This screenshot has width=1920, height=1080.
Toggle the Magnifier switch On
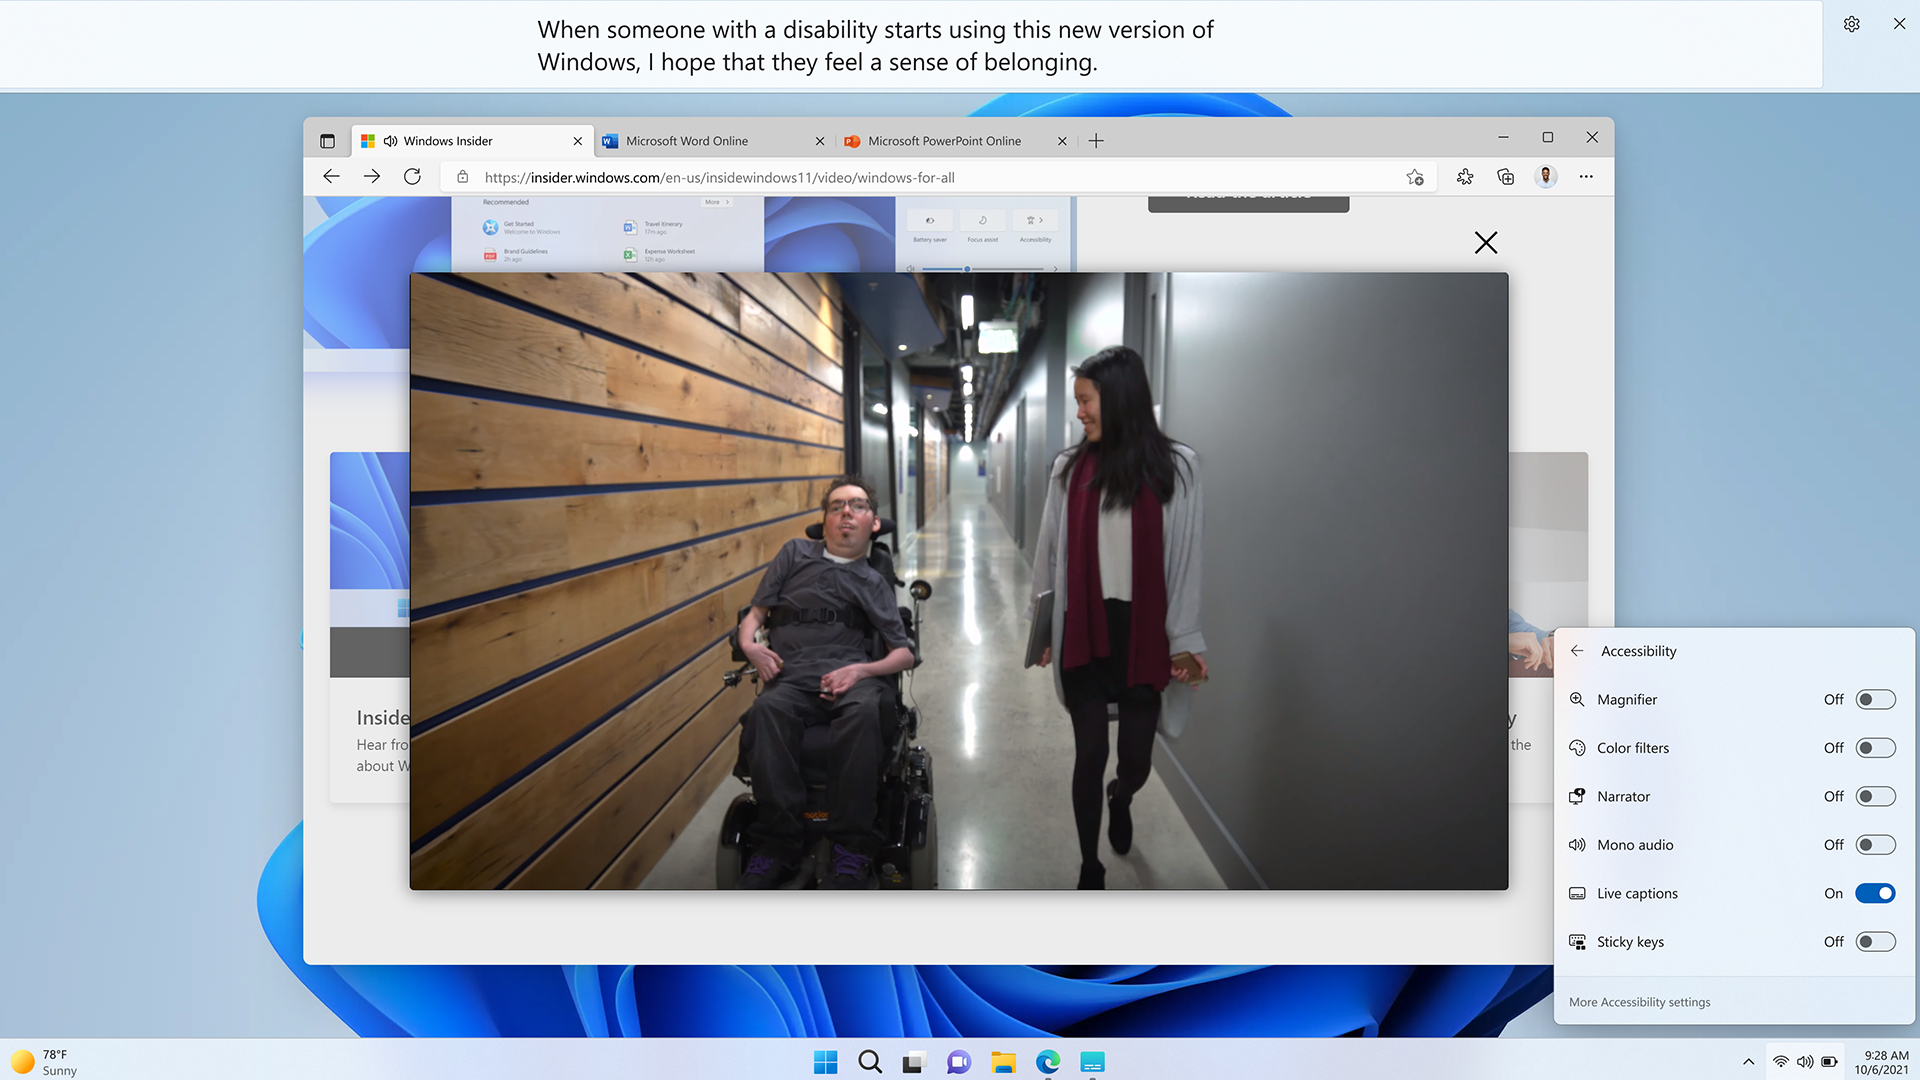1874,699
